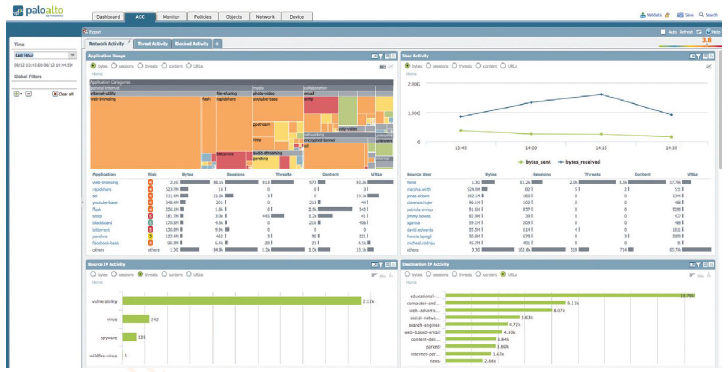The image size is (728, 372).
Task: Switch Application Usage to treemap view icon
Action: click(383, 67)
